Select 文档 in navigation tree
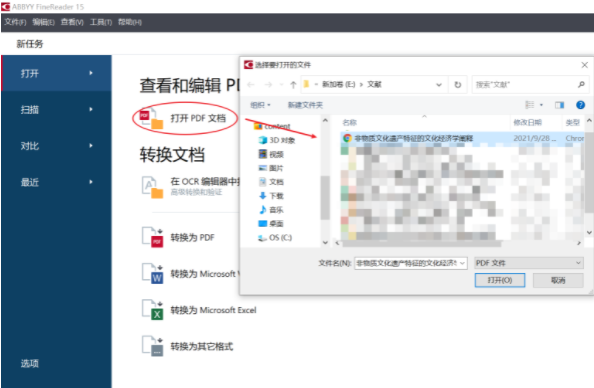 [x=271, y=182]
